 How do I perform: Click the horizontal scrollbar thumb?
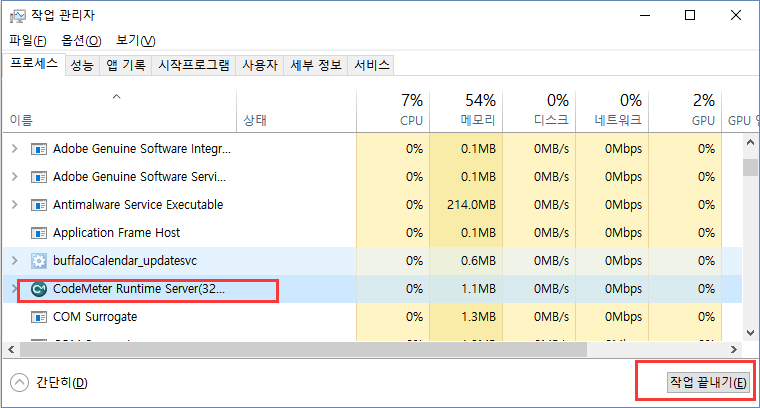pyautogui.click(x=303, y=349)
